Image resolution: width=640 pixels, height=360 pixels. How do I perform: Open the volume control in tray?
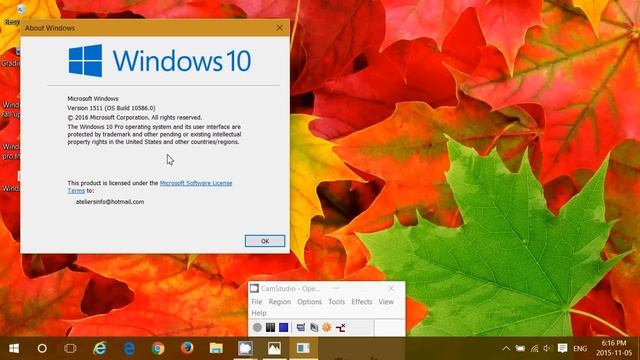tap(547, 348)
